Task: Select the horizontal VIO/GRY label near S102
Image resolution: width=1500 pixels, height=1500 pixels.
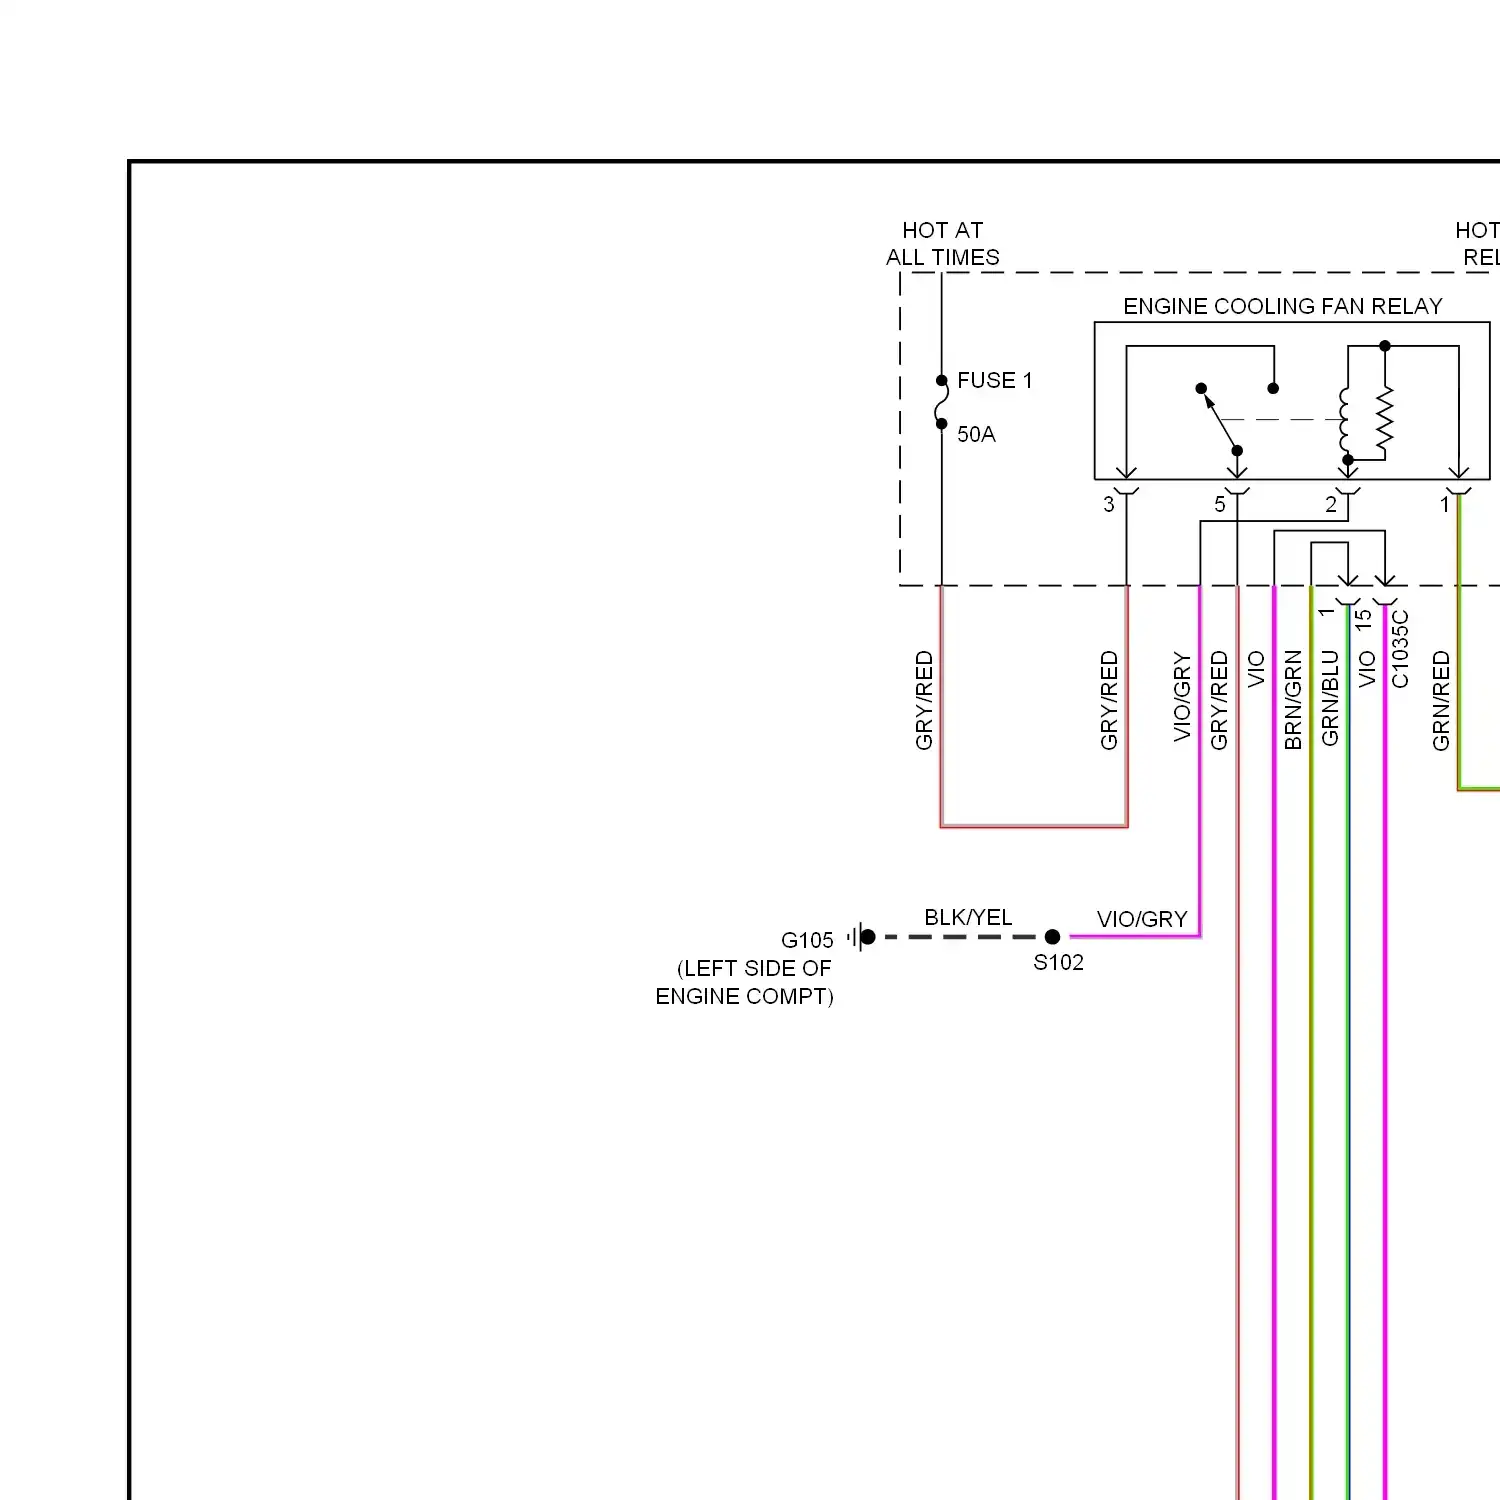Action: point(1142,919)
